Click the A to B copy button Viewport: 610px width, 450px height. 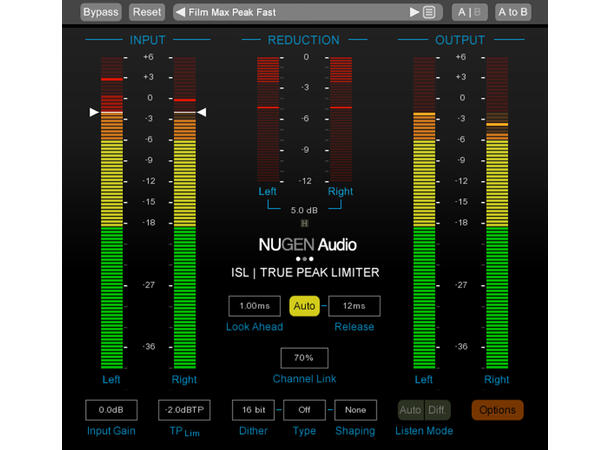point(513,12)
